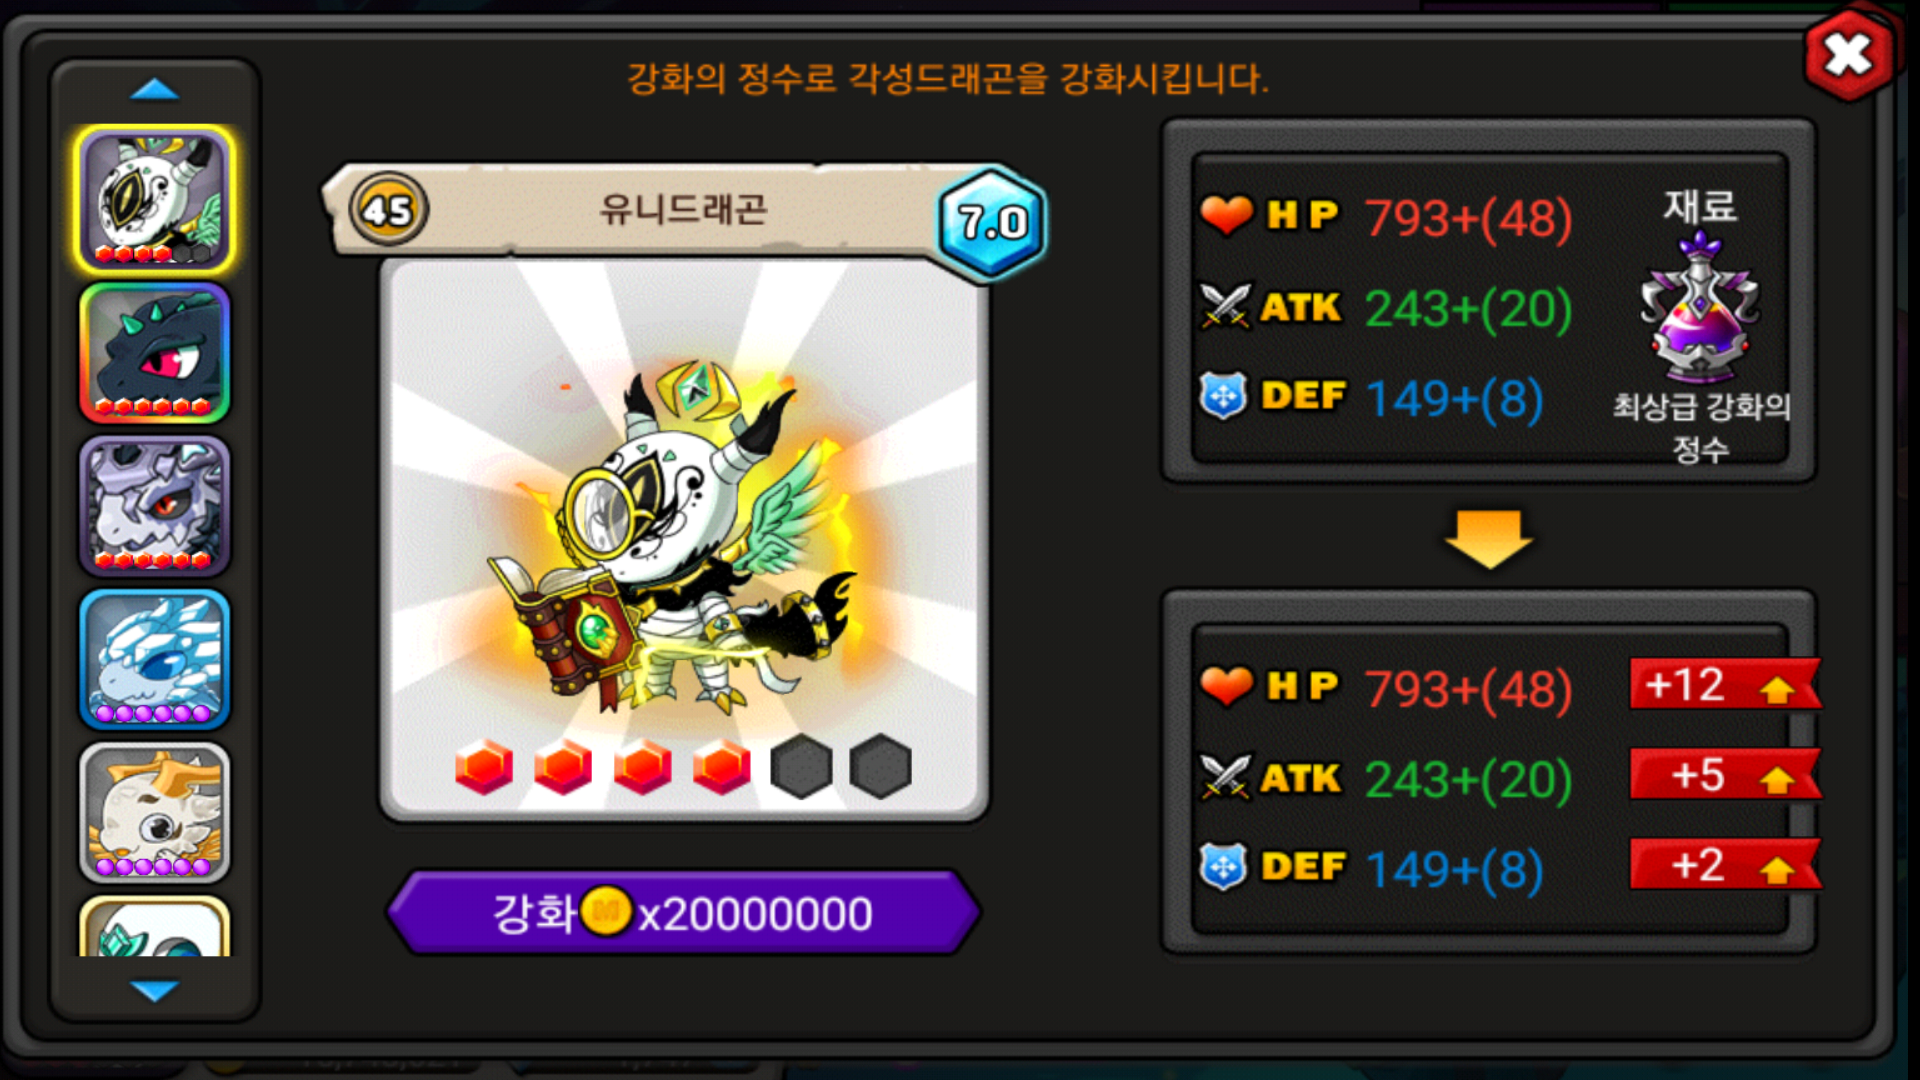Tap the blue shield DEF icon in lower stats
This screenshot has height=1080, width=1920.
(1224, 866)
